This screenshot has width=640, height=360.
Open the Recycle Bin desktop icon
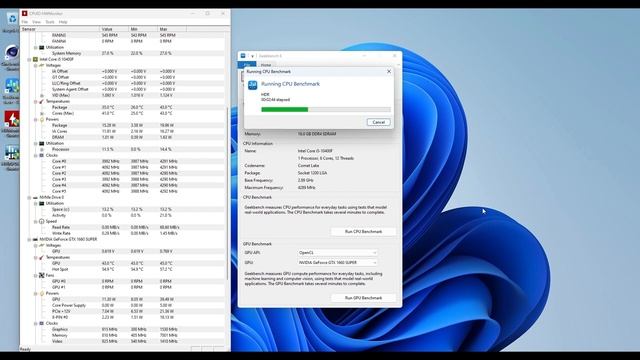(11, 18)
